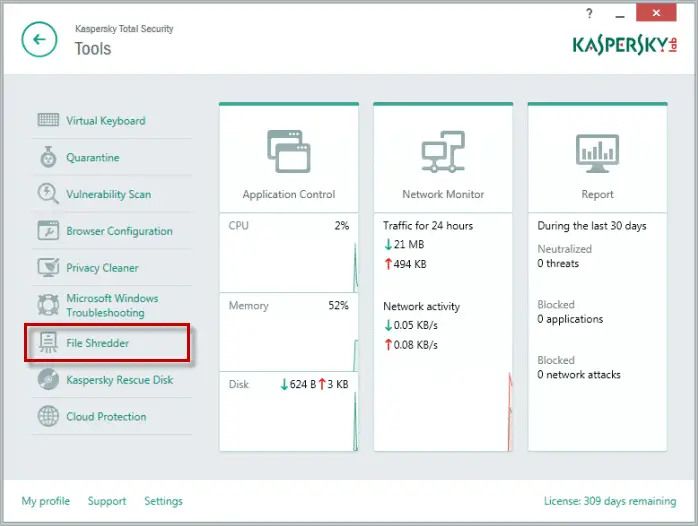Click the Kaspersky Lab logo
The image size is (698, 526).
[x=625, y=45]
